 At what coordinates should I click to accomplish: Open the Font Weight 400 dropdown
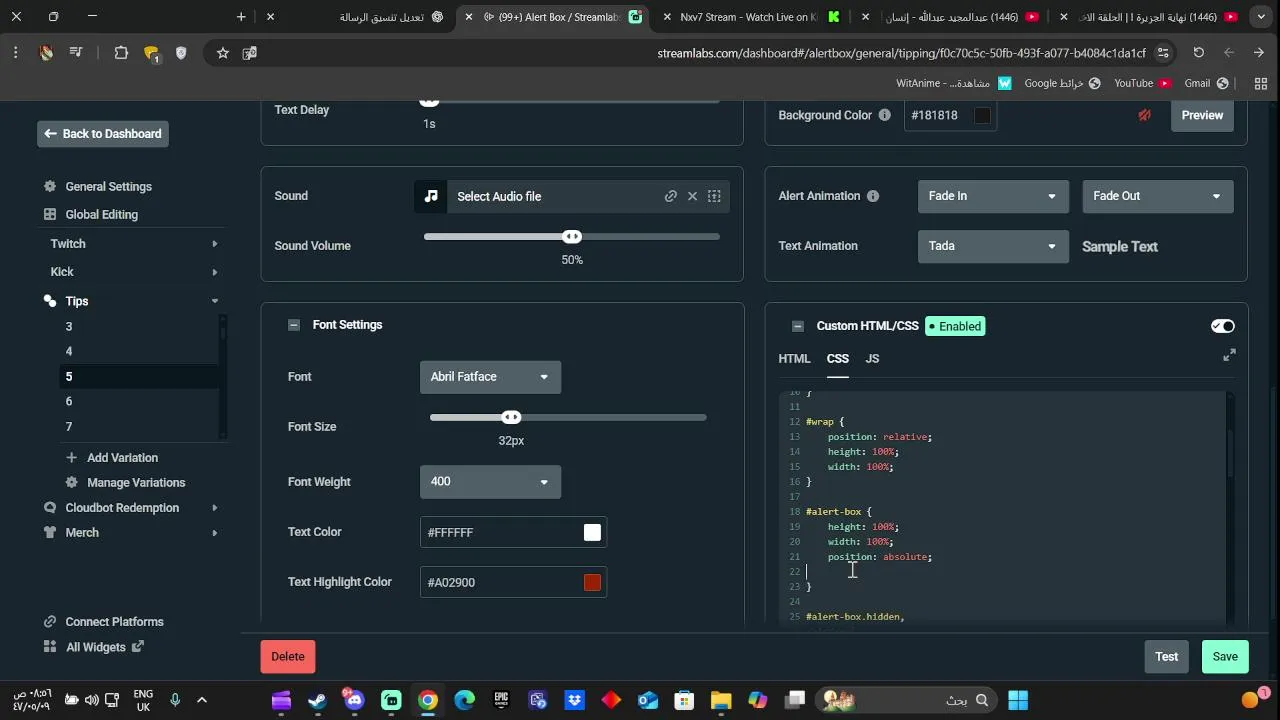(490, 482)
